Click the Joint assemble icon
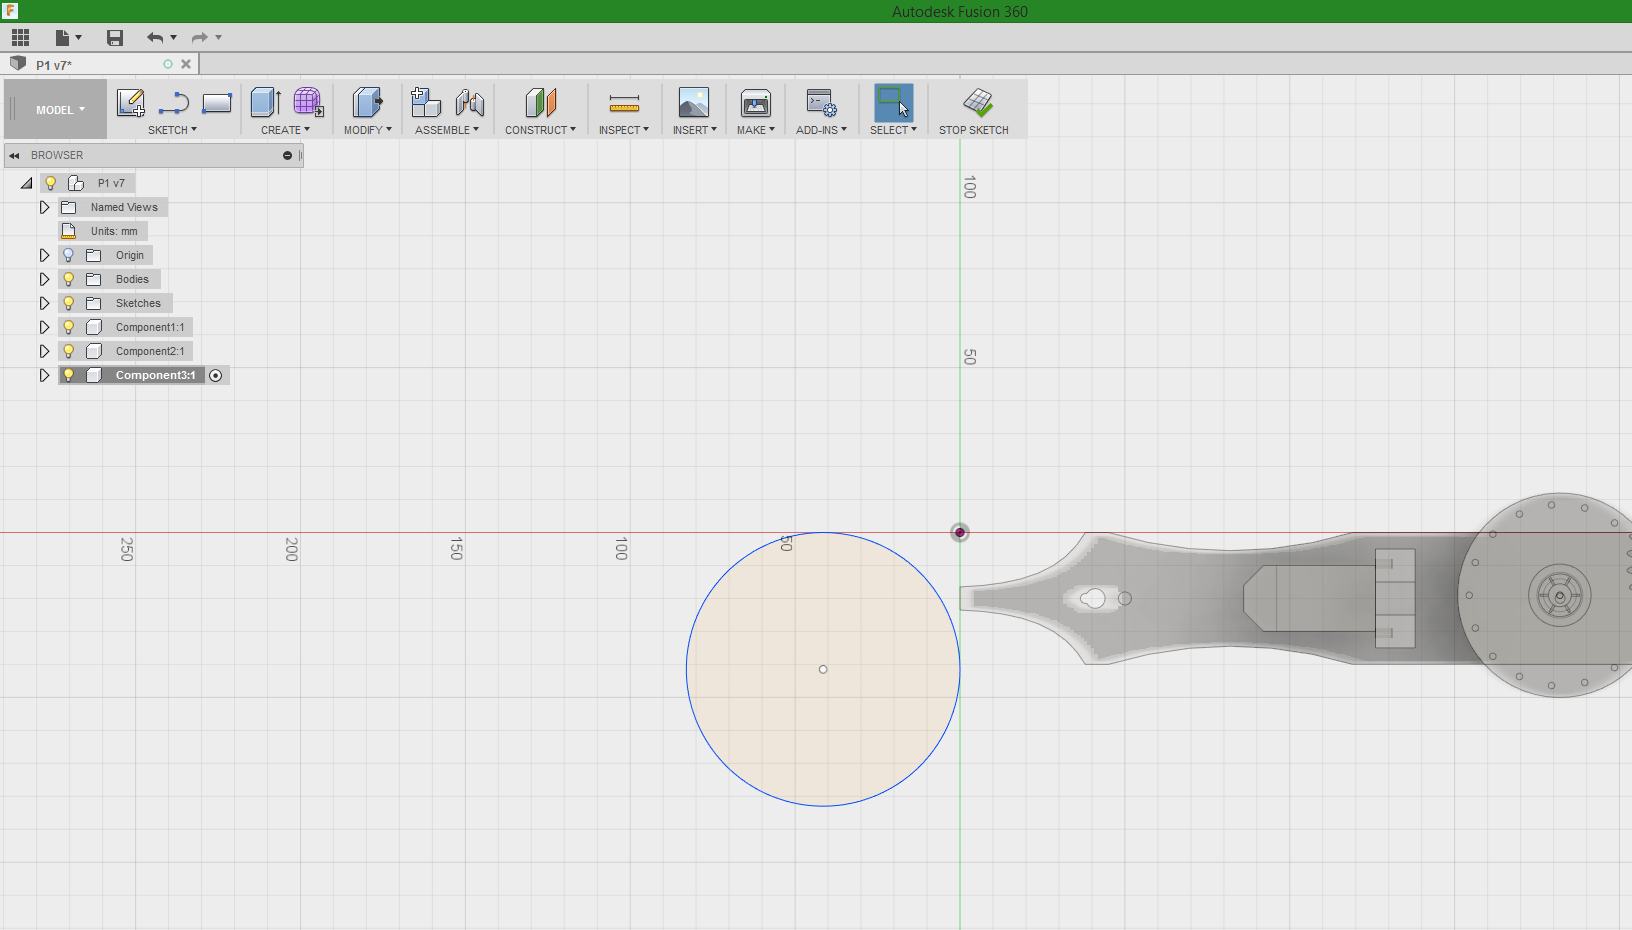Image resolution: width=1632 pixels, height=930 pixels. coord(470,102)
